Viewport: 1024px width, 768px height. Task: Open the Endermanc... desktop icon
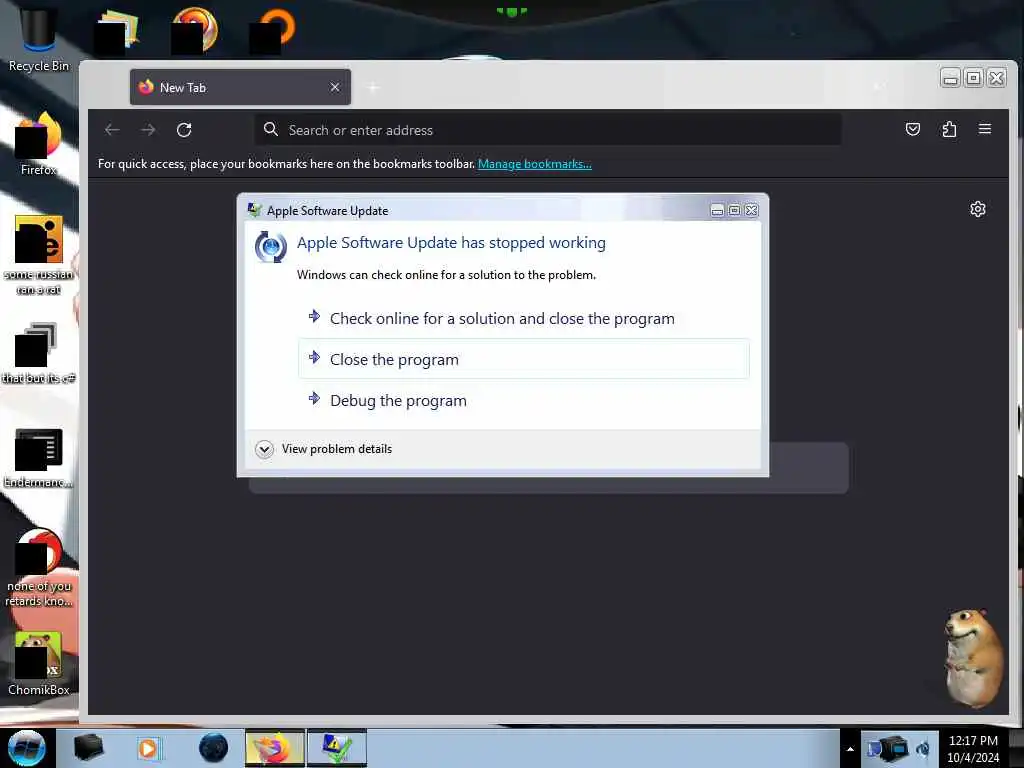(38, 457)
